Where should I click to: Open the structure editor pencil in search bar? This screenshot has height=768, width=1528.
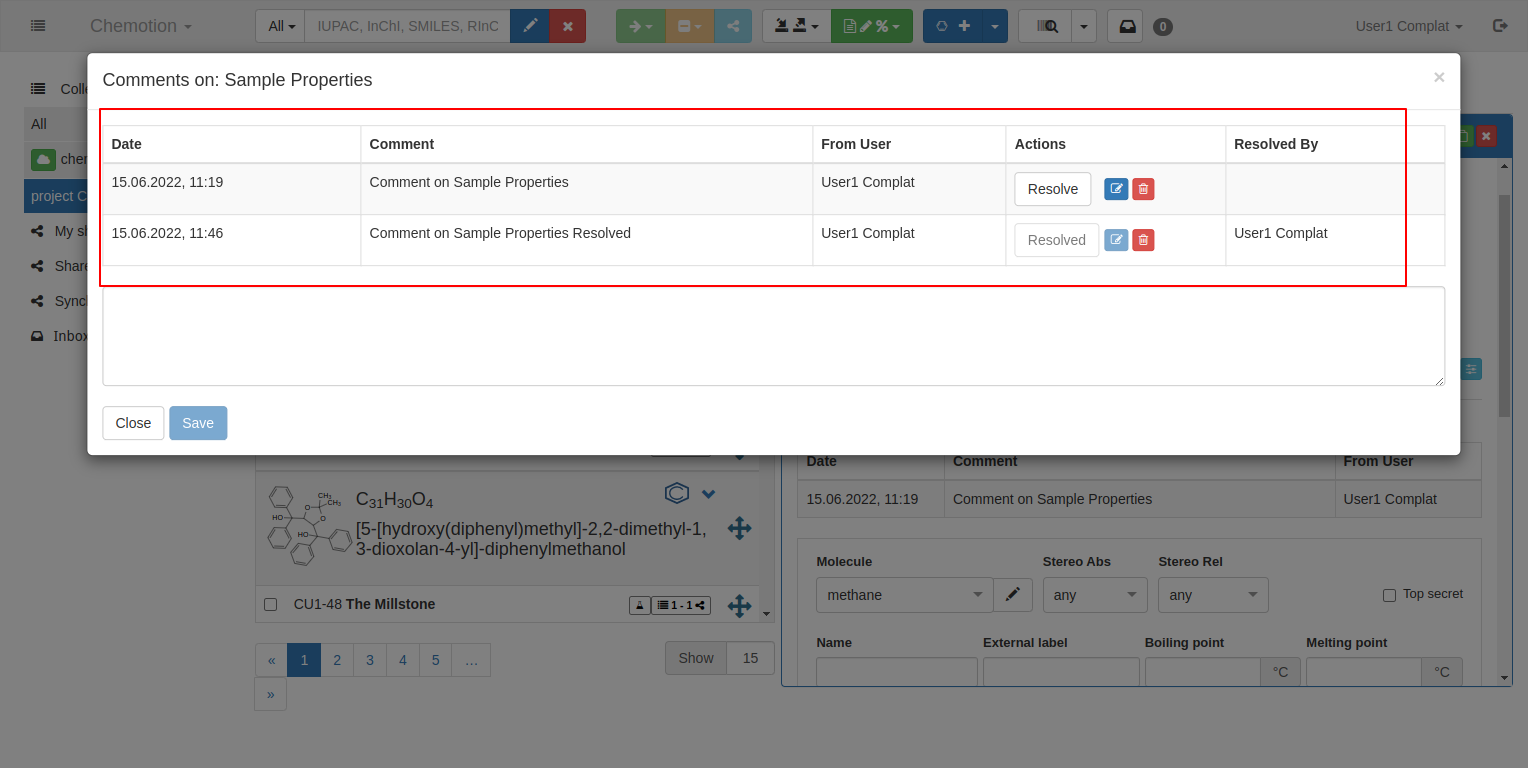pos(530,26)
